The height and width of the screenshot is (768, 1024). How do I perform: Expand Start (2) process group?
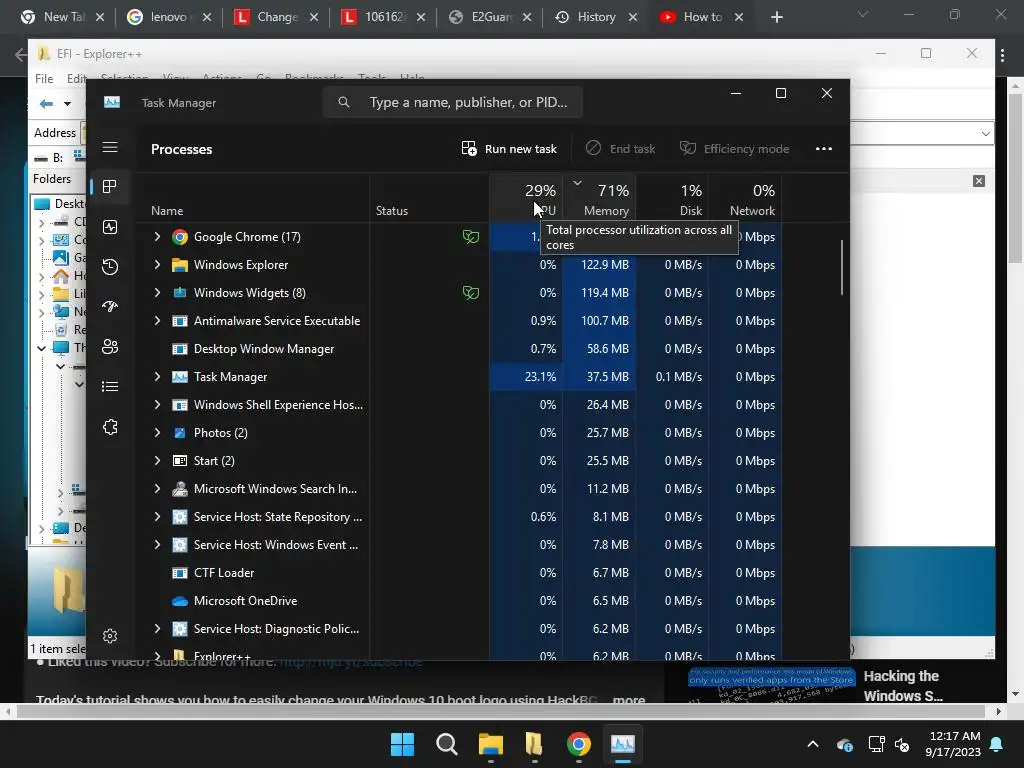tap(157, 460)
